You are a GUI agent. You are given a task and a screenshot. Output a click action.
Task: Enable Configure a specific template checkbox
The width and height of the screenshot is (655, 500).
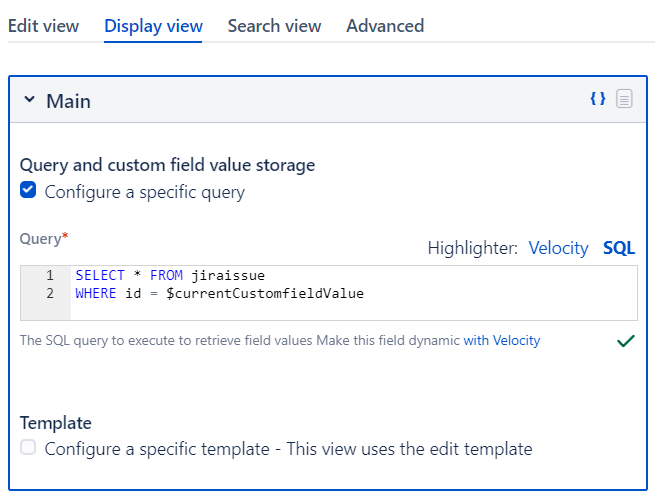tap(28, 448)
